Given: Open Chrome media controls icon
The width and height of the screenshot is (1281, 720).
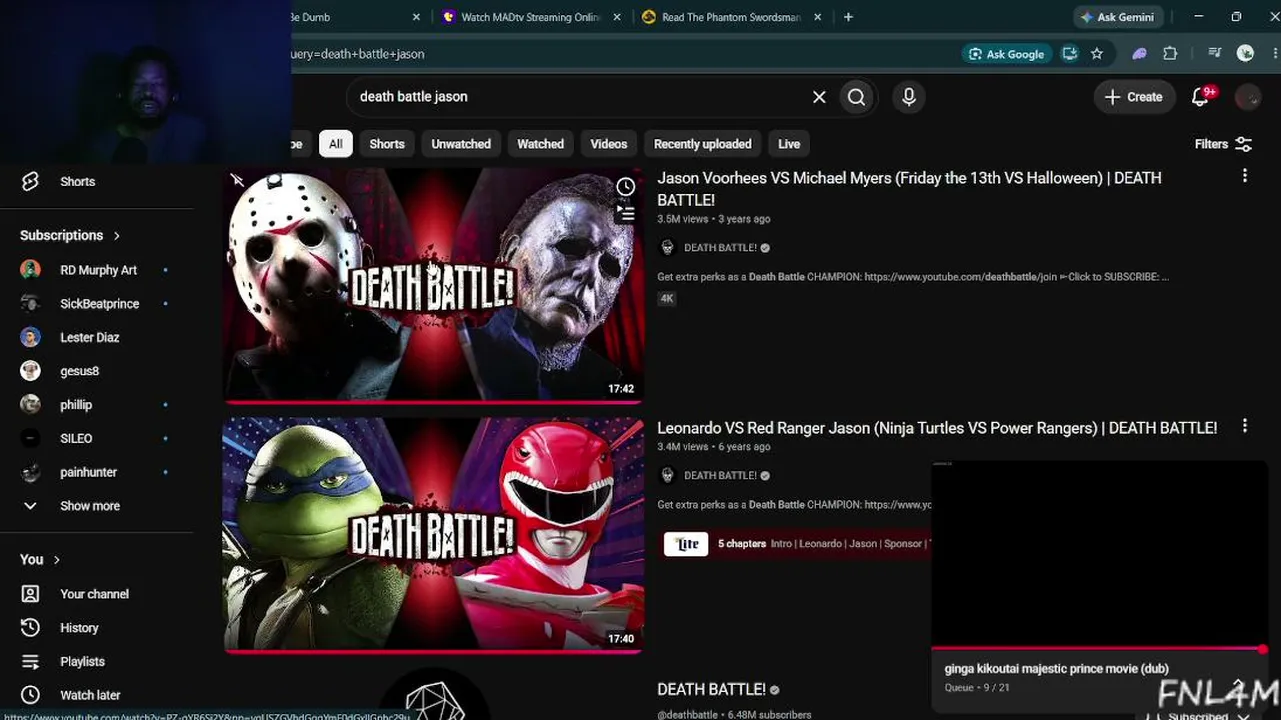Looking at the screenshot, I should (x=1214, y=54).
